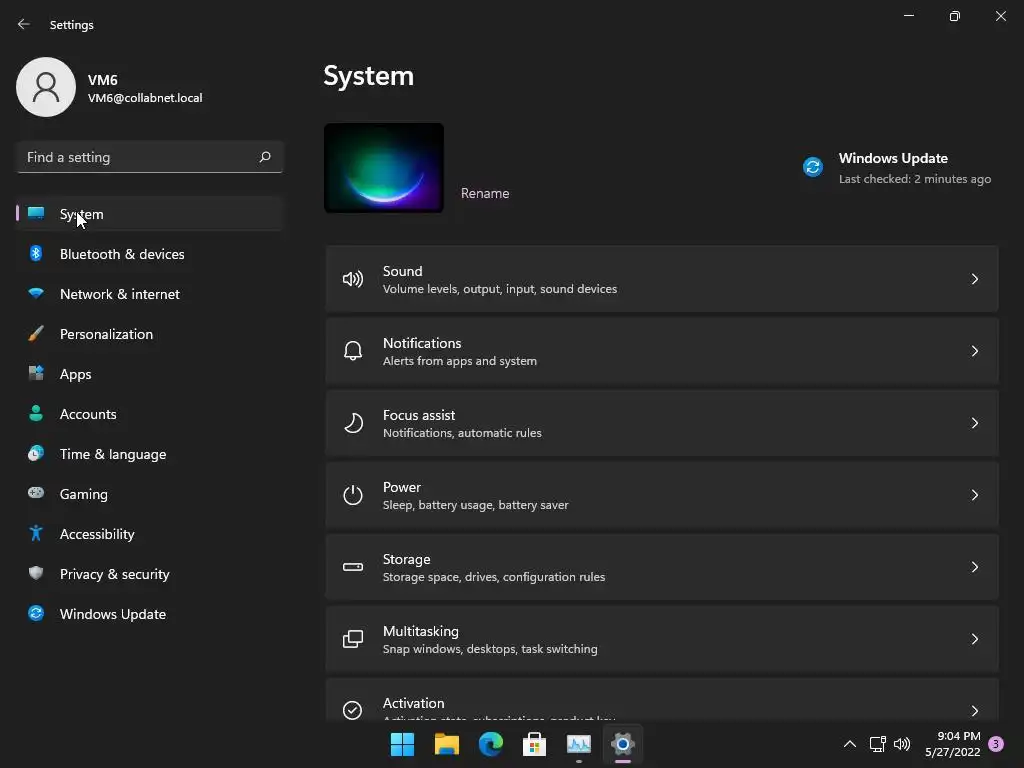
Task: Click the Focus assist moon icon
Action: [x=353, y=423]
